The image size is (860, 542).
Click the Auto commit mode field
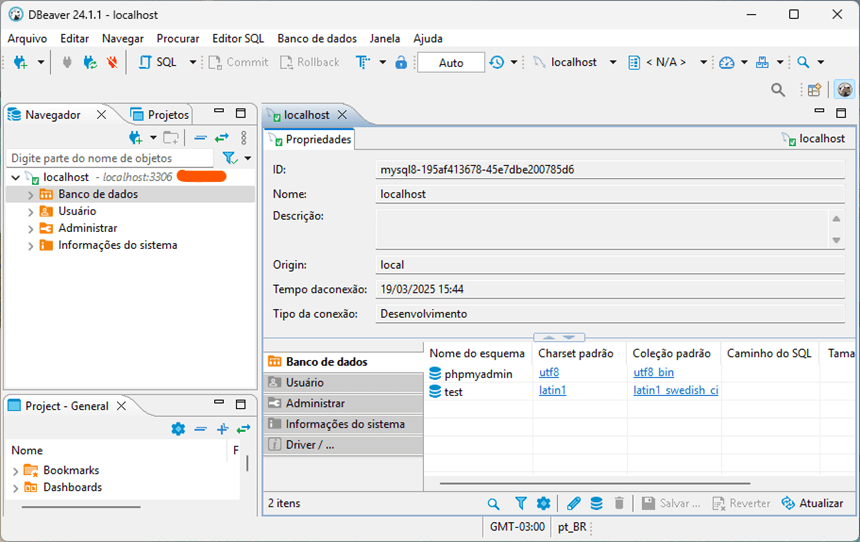tap(451, 63)
